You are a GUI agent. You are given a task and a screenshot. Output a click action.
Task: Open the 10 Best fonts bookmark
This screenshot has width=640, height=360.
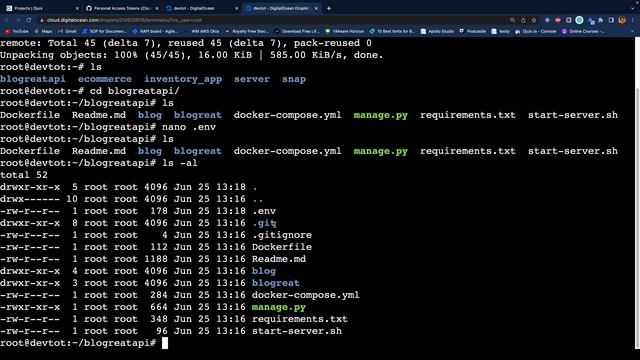pyautogui.click(x=392, y=31)
